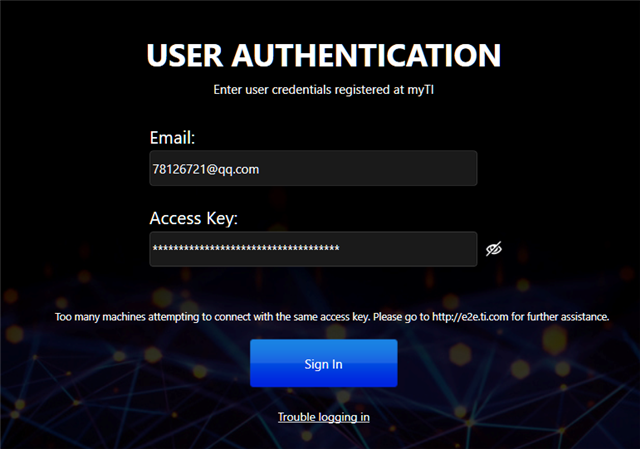Click the subtitle about credentials at myTI
This screenshot has height=449, width=640.
[324, 90]
